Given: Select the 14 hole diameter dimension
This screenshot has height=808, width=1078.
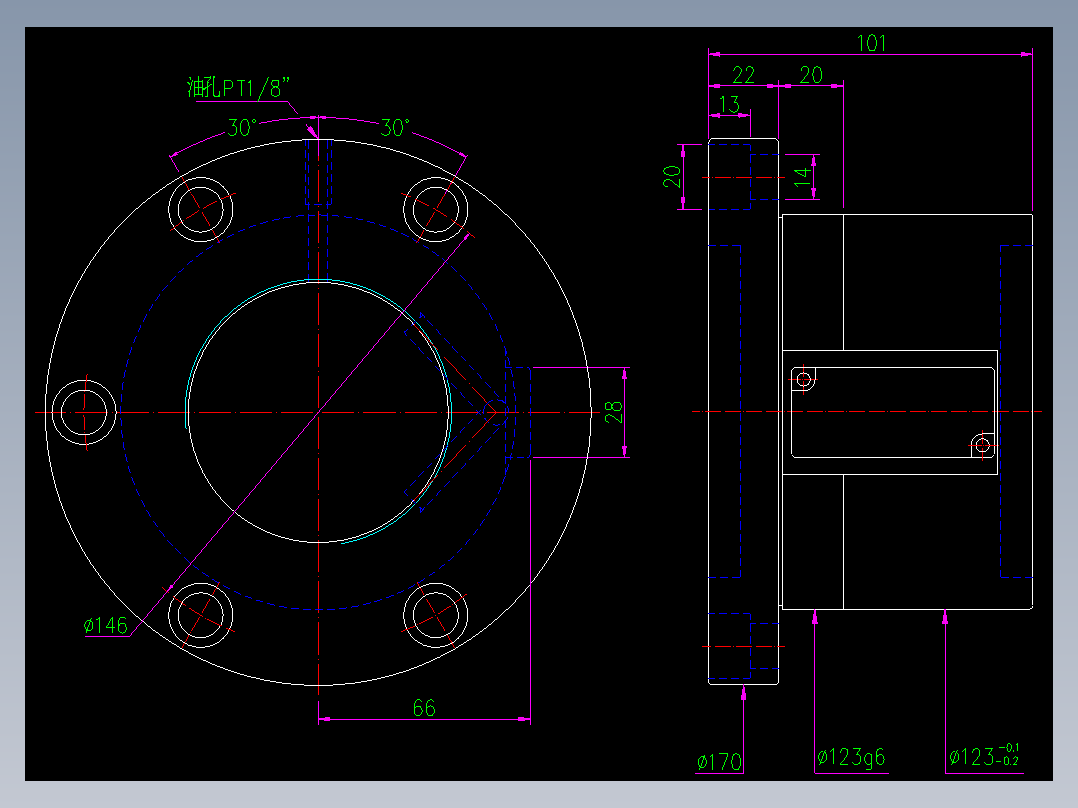Looking at the screenshot, I should 802,177.
